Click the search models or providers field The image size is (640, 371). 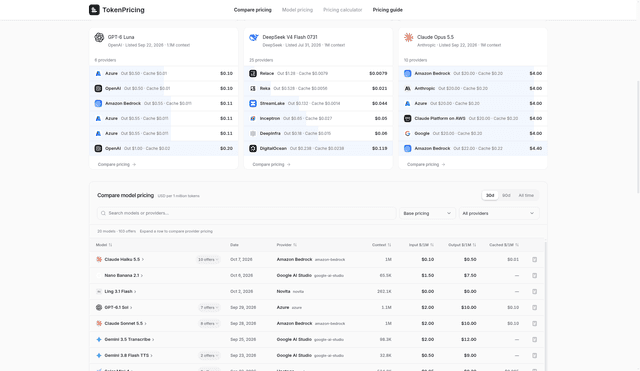pos(247,213)
